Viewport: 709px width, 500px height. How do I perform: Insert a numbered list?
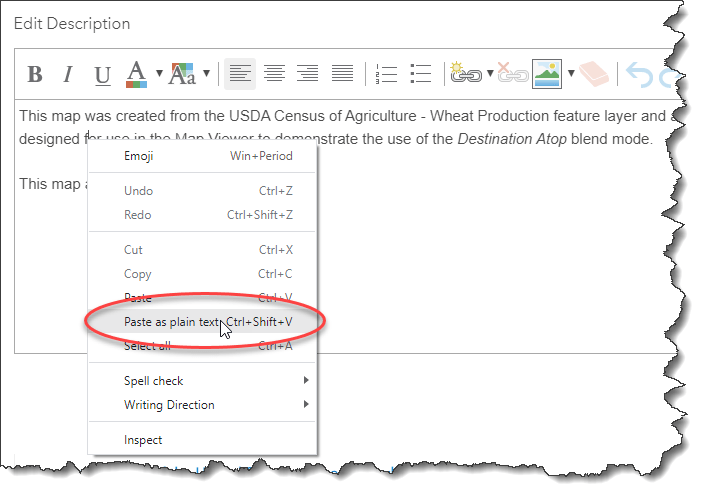[x=386, y=74]
